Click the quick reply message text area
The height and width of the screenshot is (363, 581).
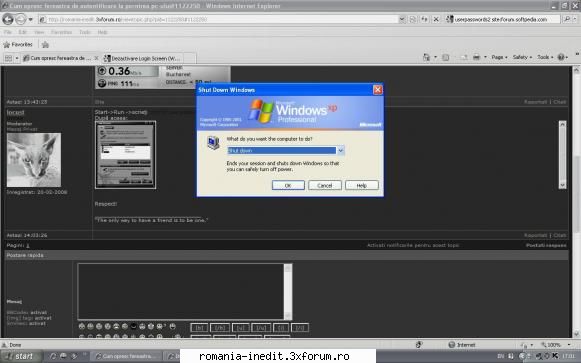181,292
